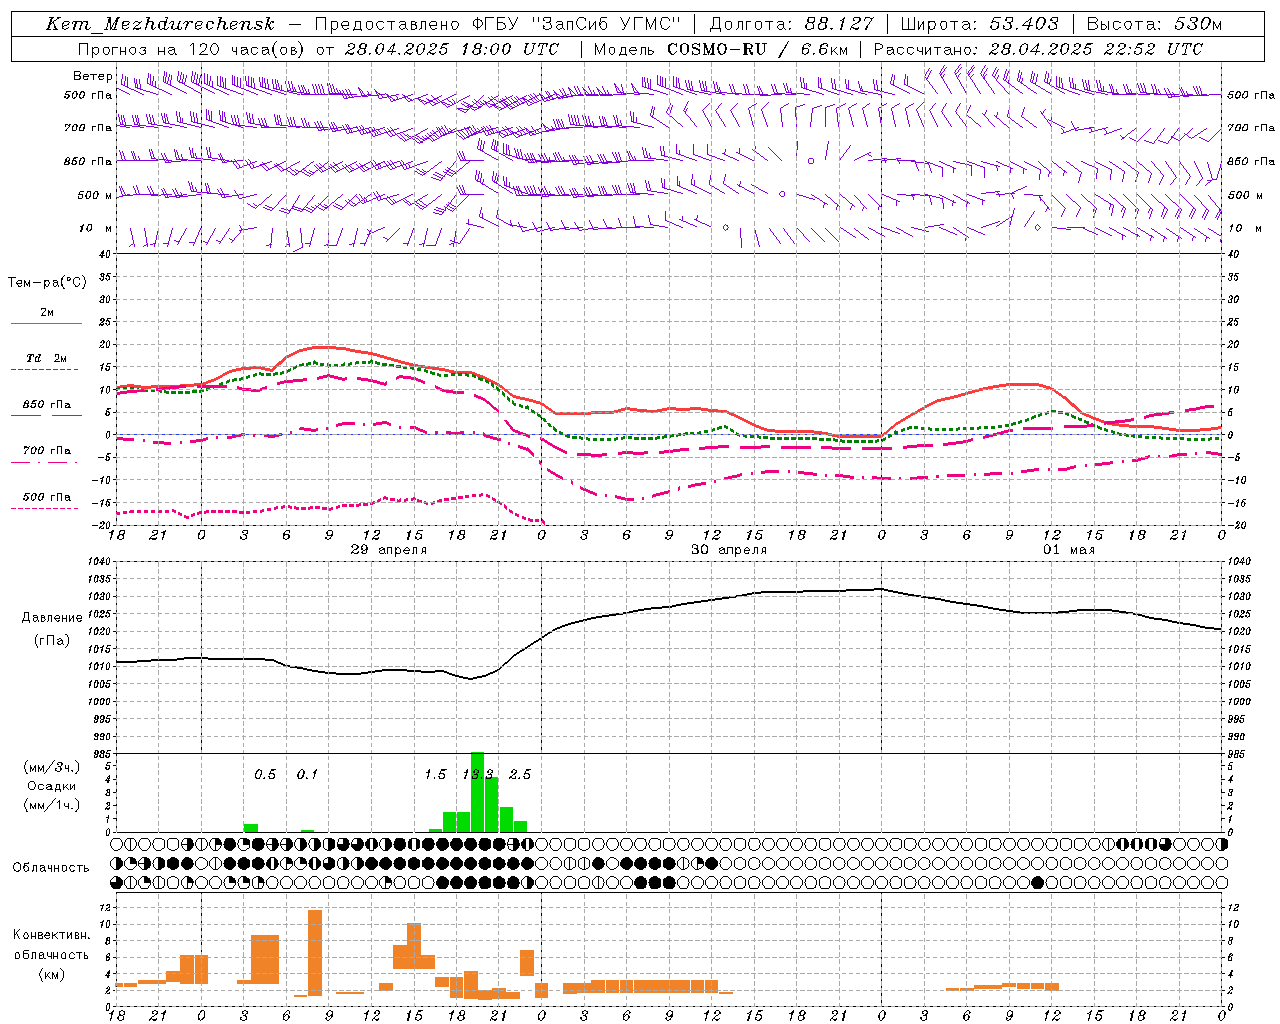1280x1024 pixels.
Task: Click the tallest orange convective cloud bar
Action: click(315, 952)
